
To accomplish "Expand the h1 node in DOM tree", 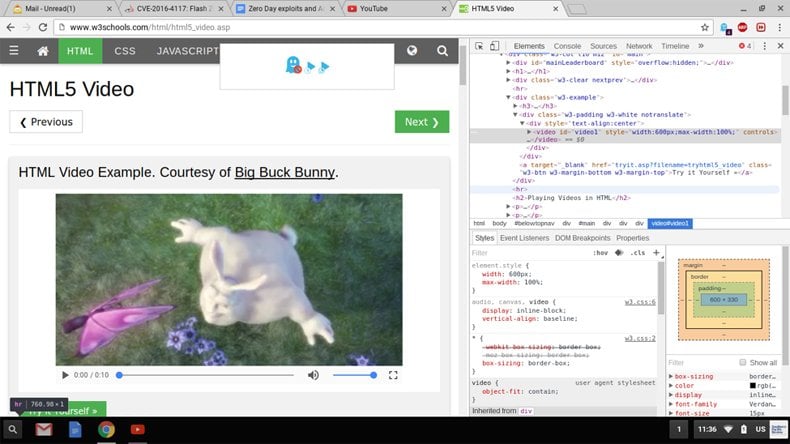I will click(508, 72).
